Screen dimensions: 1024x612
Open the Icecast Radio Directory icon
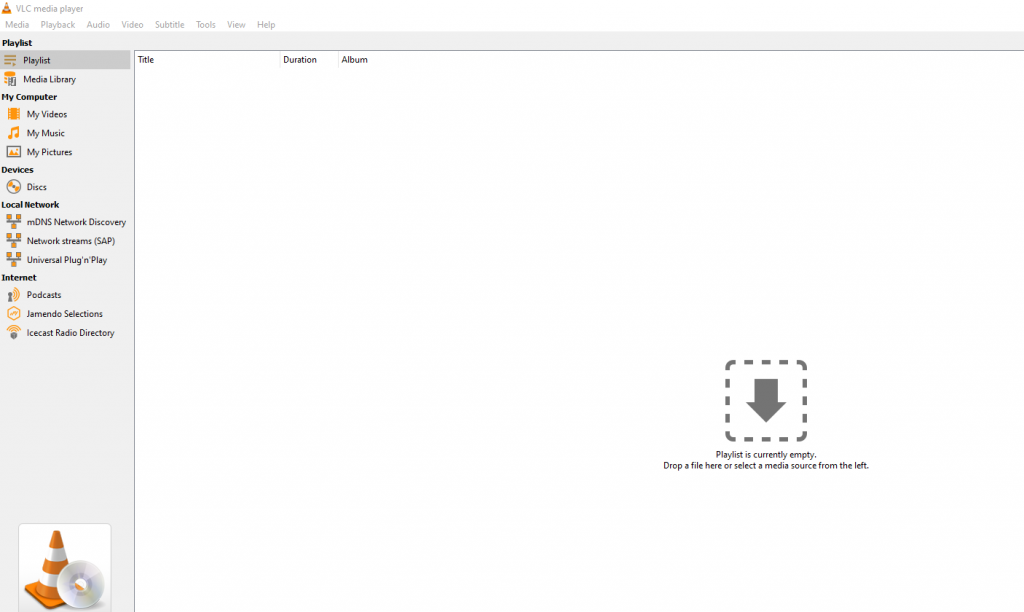[x=14, y=333]
